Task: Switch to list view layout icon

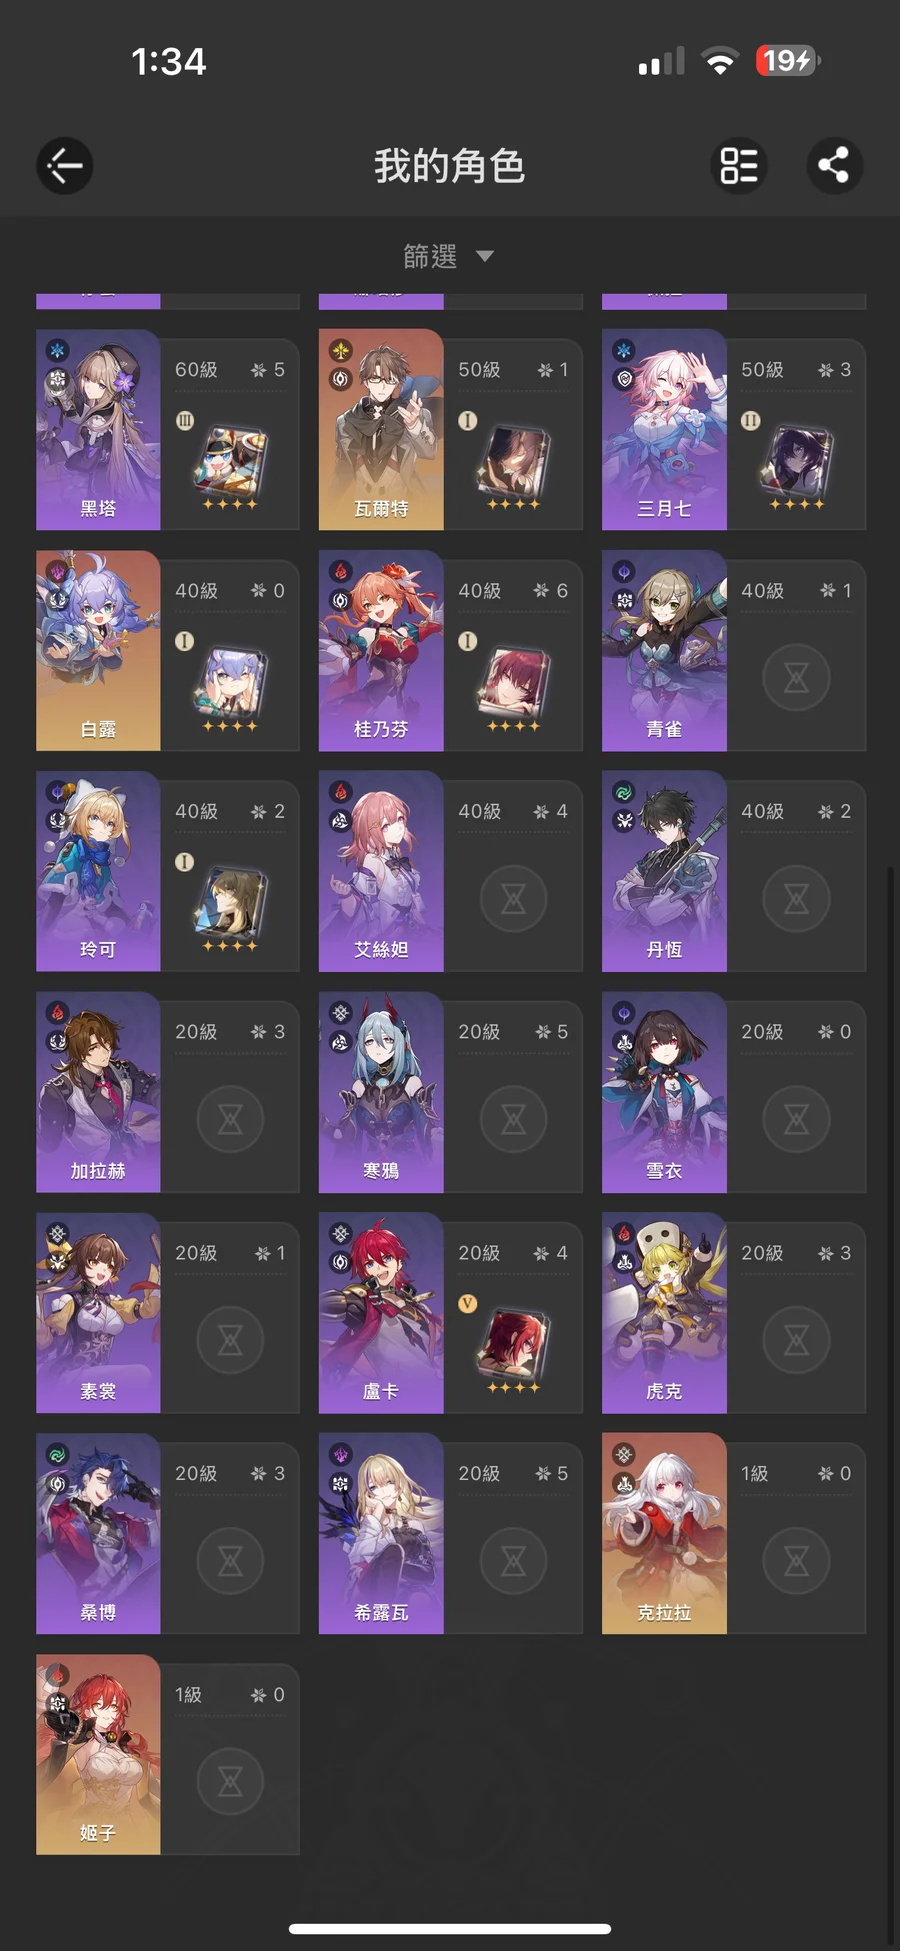Action: coord(739,165)
